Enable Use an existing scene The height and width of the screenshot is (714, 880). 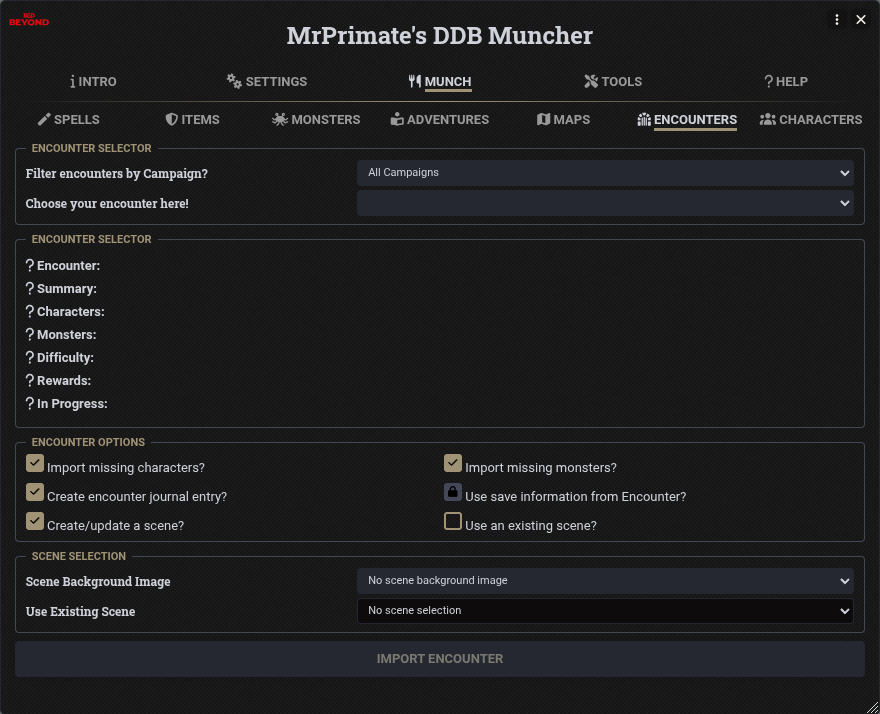coord(453,521)
